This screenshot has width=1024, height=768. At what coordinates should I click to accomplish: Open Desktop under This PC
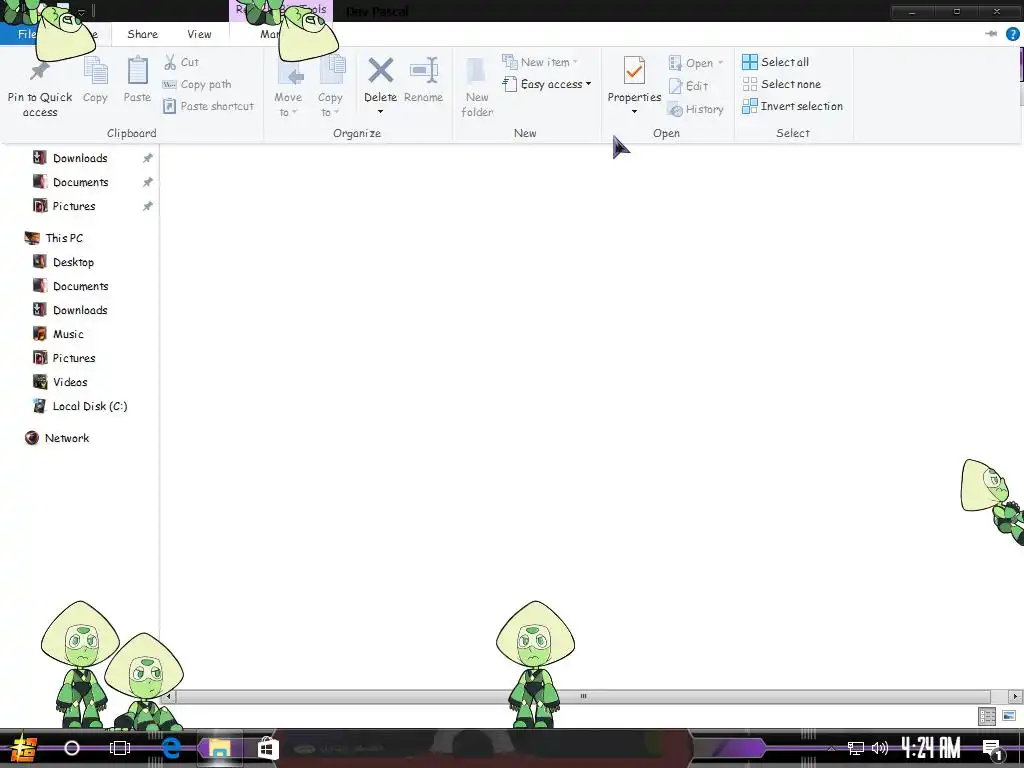tap(73, 262)
